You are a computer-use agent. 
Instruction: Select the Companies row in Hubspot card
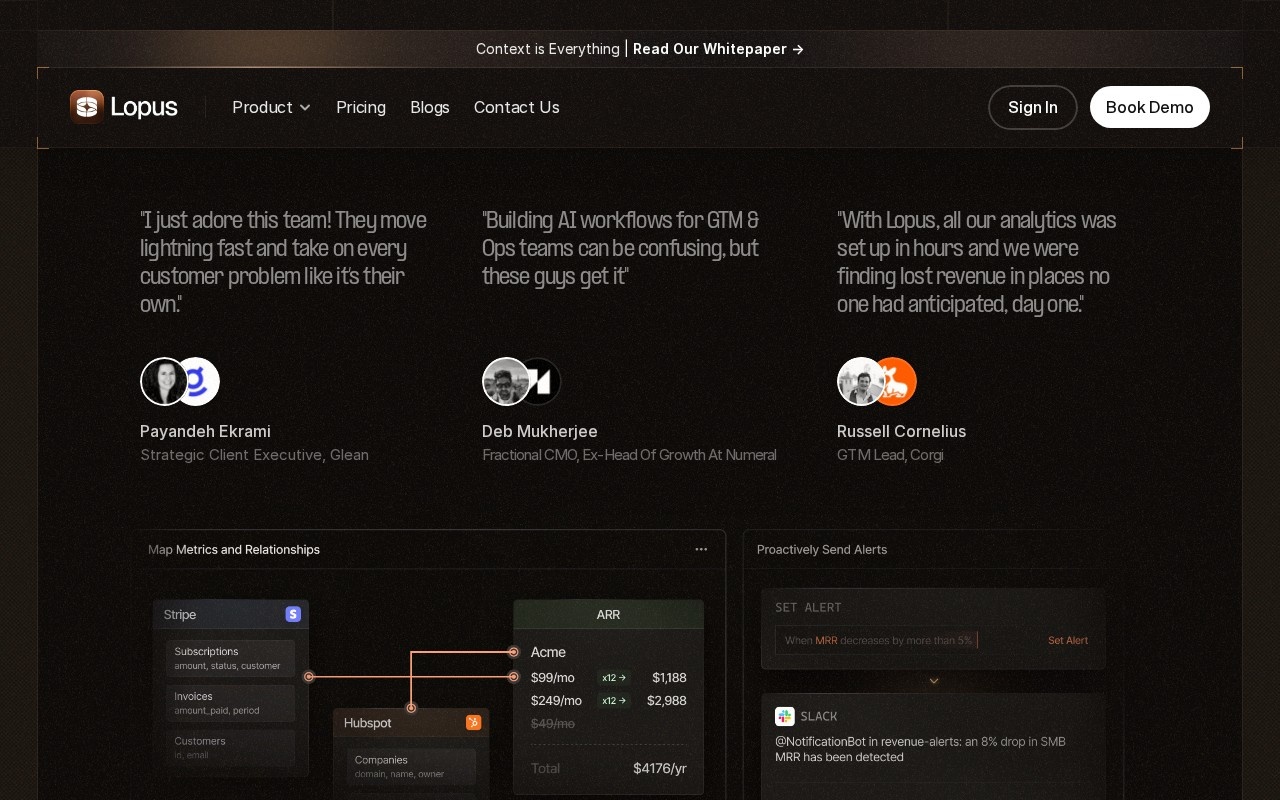coord(411,766)
